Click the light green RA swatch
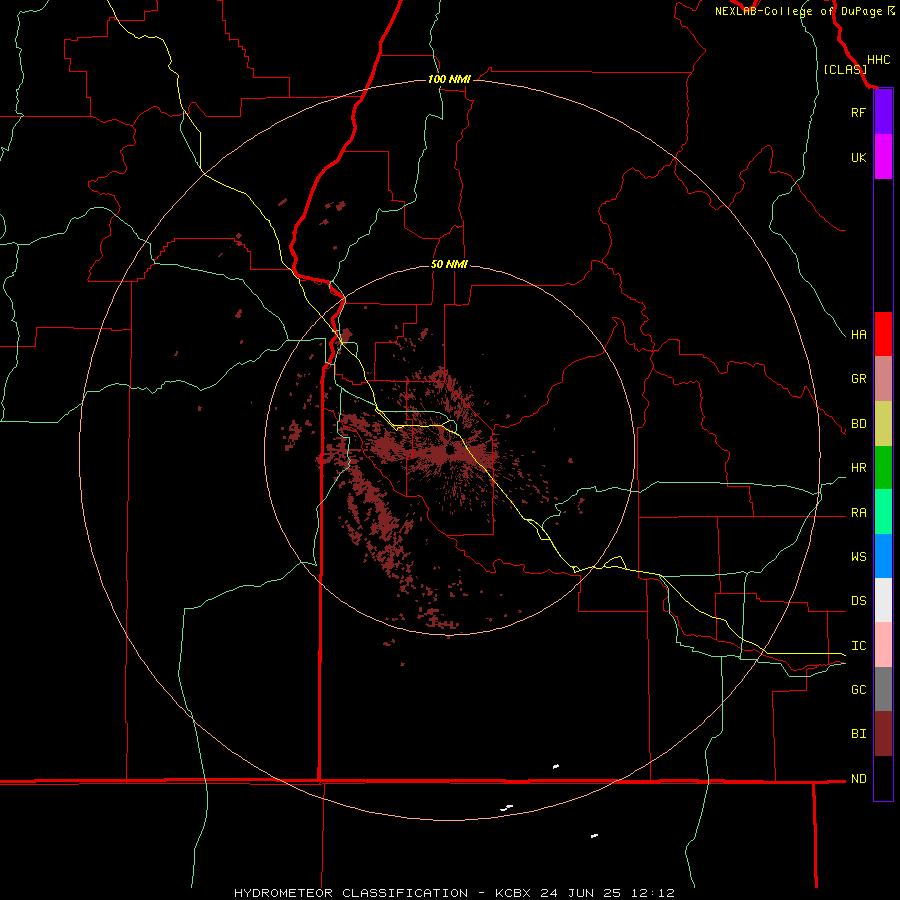Screen dimensions: 900x900 (x=883, y=512)
